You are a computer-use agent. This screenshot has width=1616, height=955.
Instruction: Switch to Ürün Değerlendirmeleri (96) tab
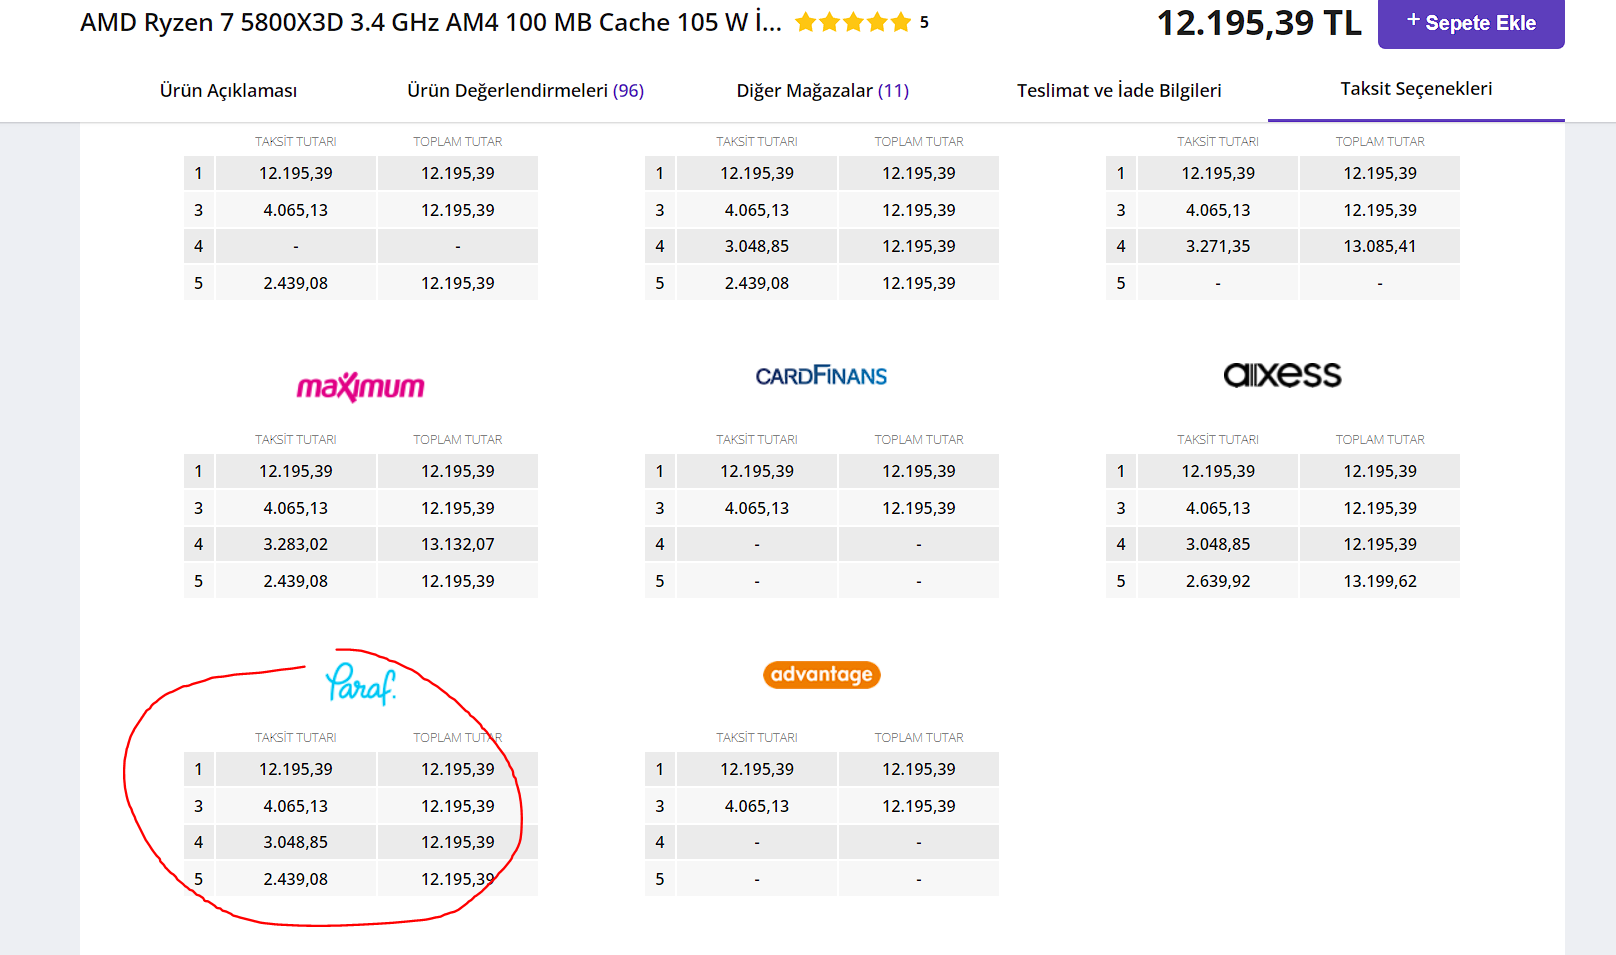coord(525,91)
